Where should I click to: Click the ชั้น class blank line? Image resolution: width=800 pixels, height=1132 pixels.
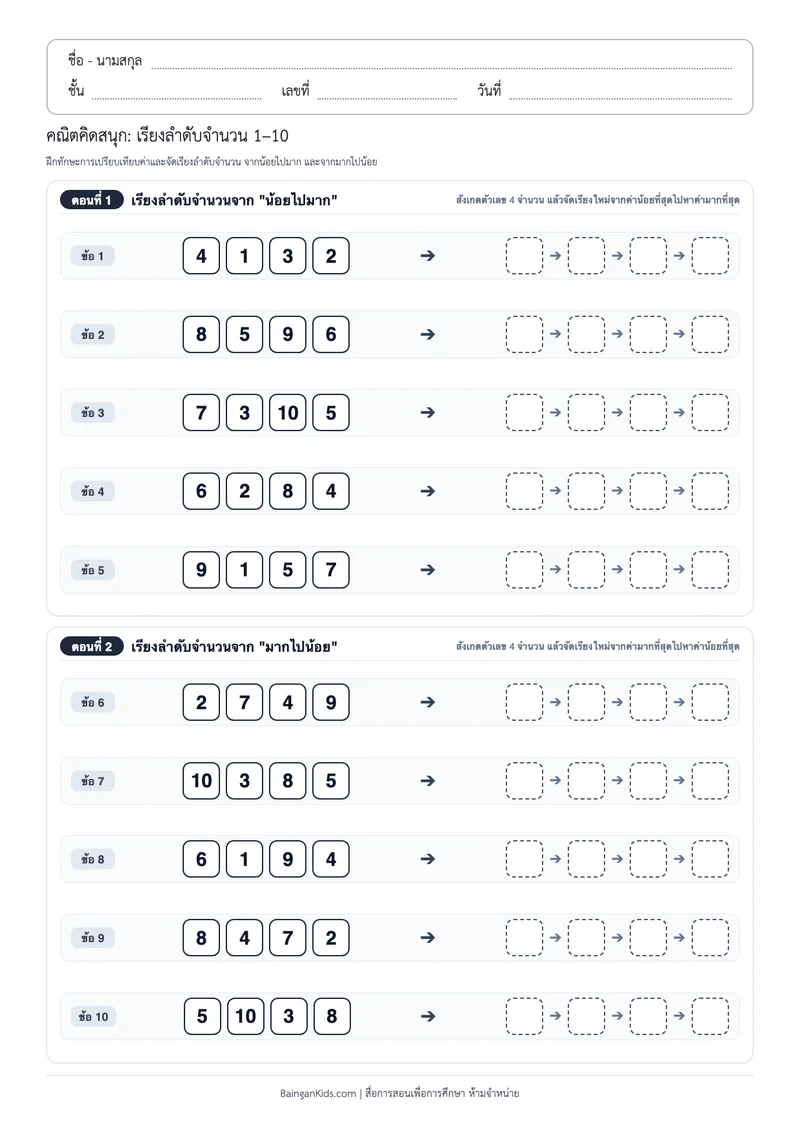tap(176, 96)
